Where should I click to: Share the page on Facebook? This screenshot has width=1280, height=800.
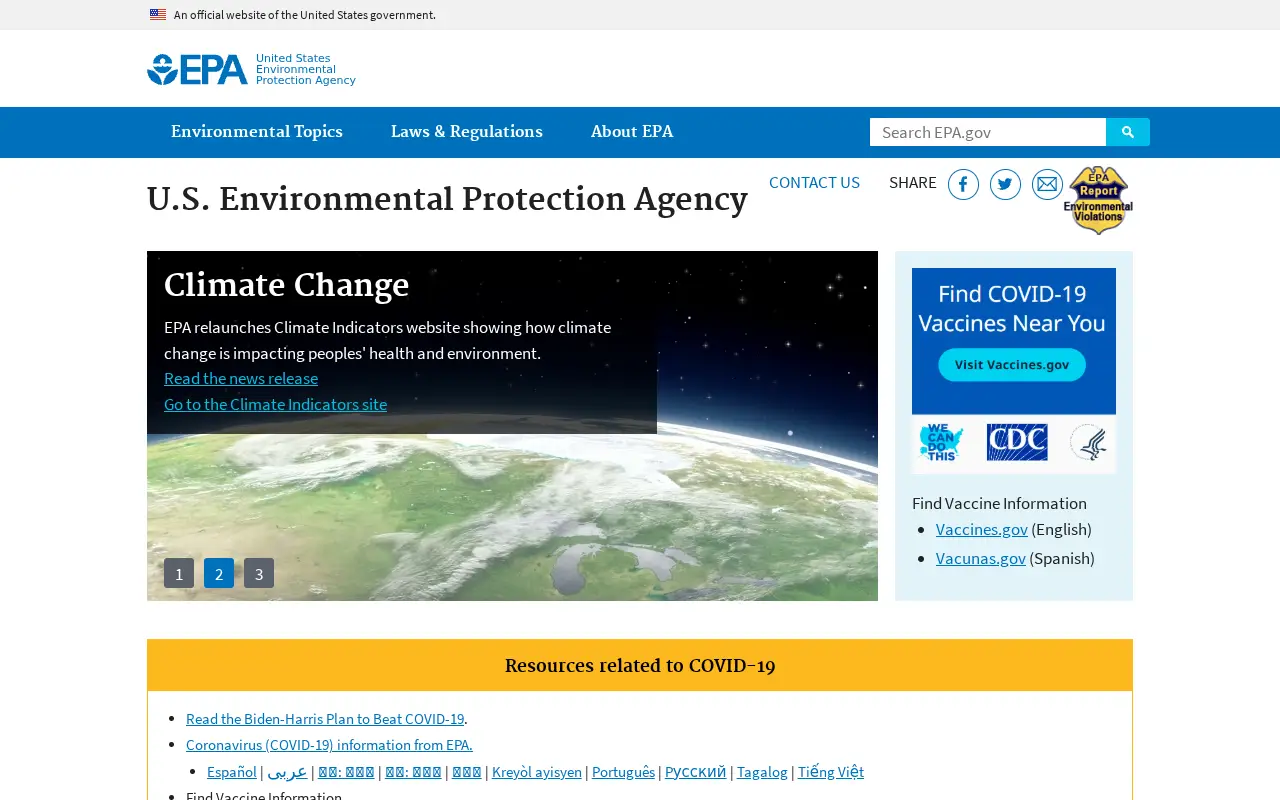[963, 184]
